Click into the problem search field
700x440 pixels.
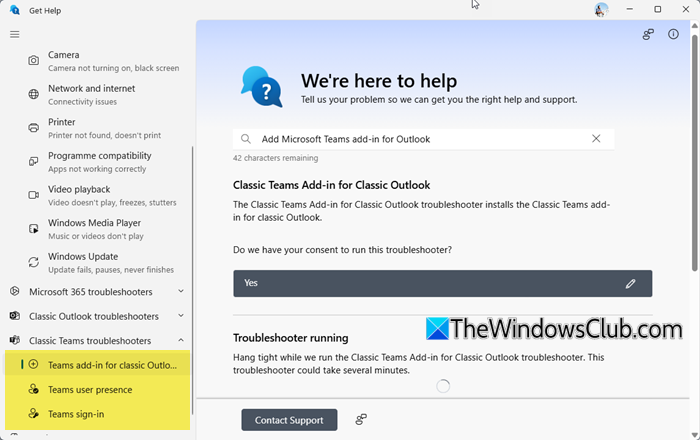(x=422, y=139)
